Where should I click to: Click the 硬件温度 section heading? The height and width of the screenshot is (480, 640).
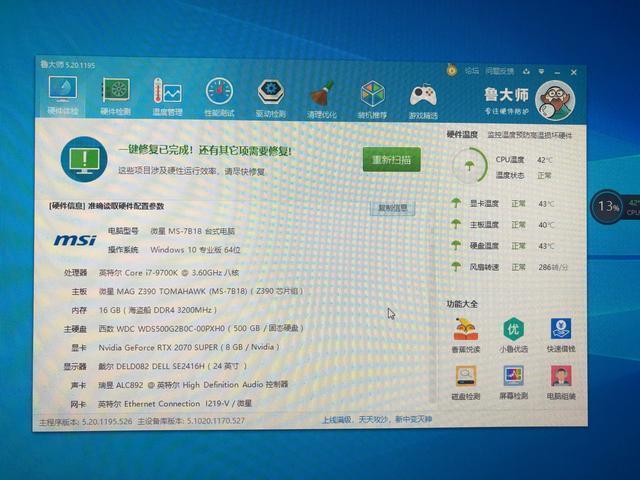pyautogui.click(x=462, y=134)
